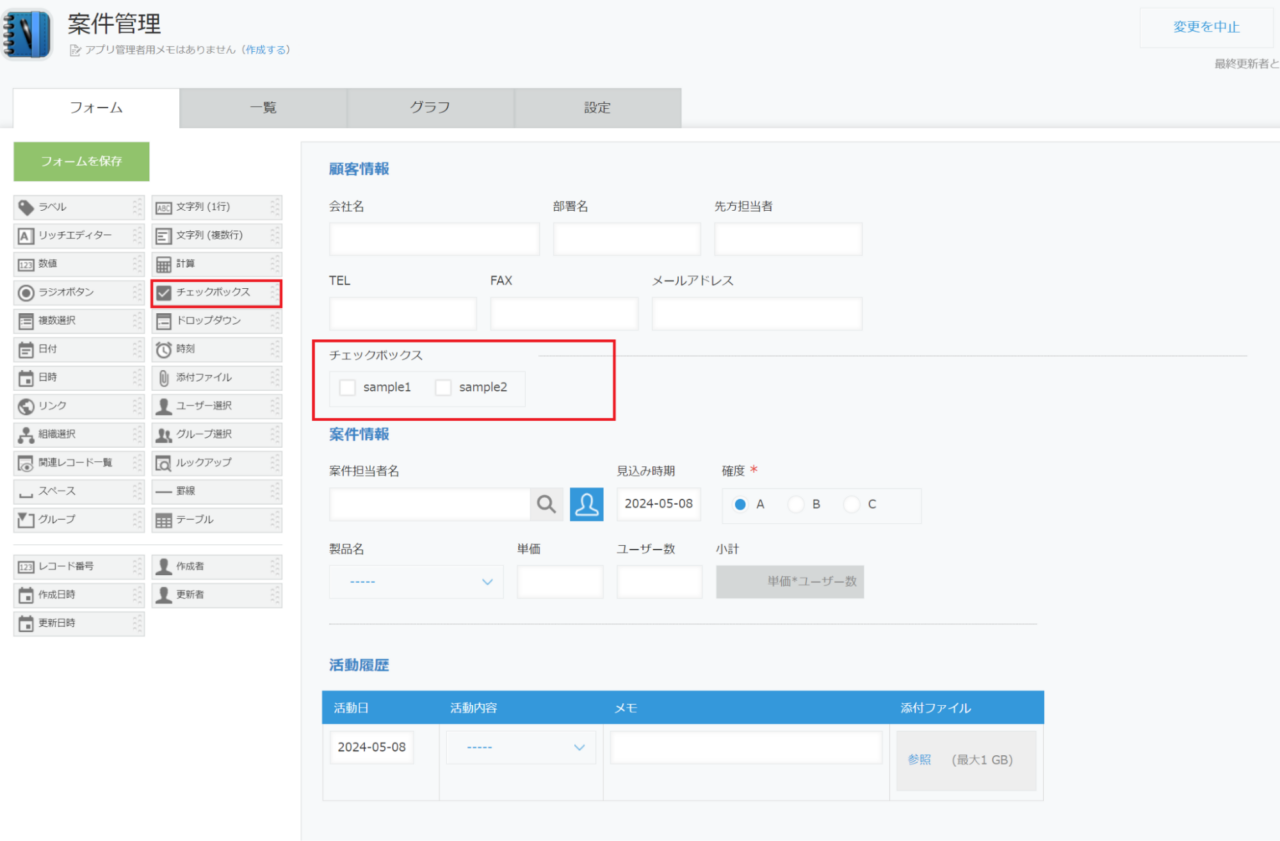Select the リンク globe field icon

point(26,406)
